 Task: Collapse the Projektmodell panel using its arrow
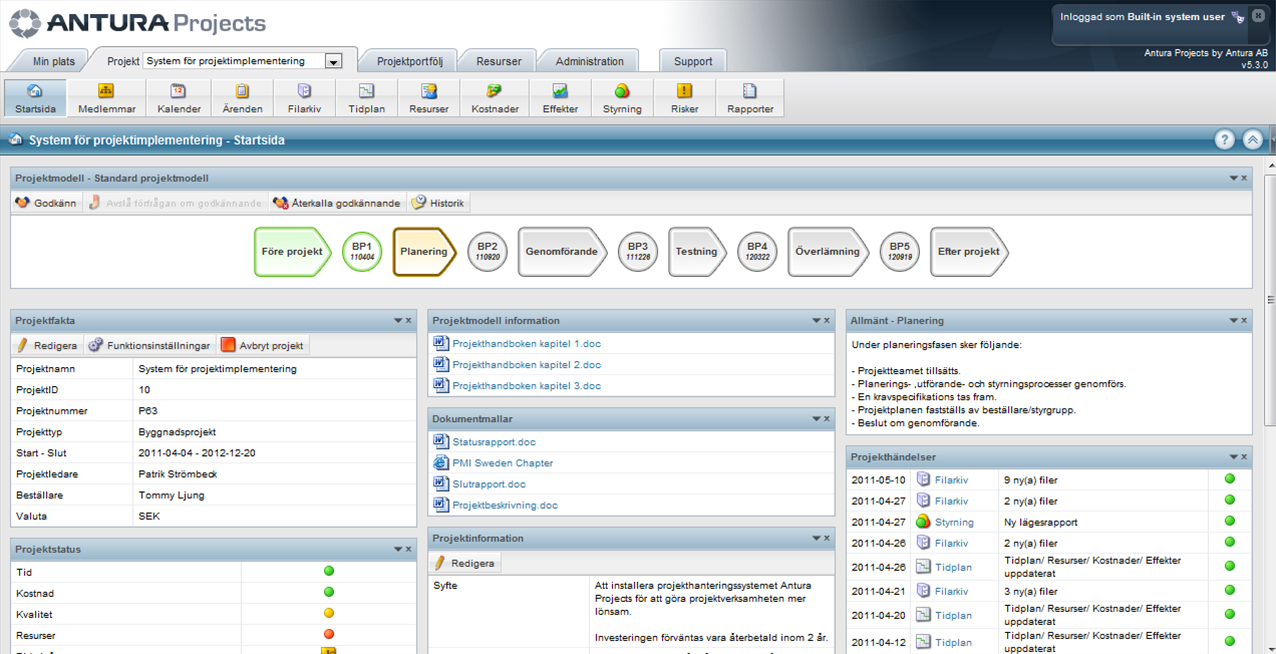click(x=1234, y=178)
